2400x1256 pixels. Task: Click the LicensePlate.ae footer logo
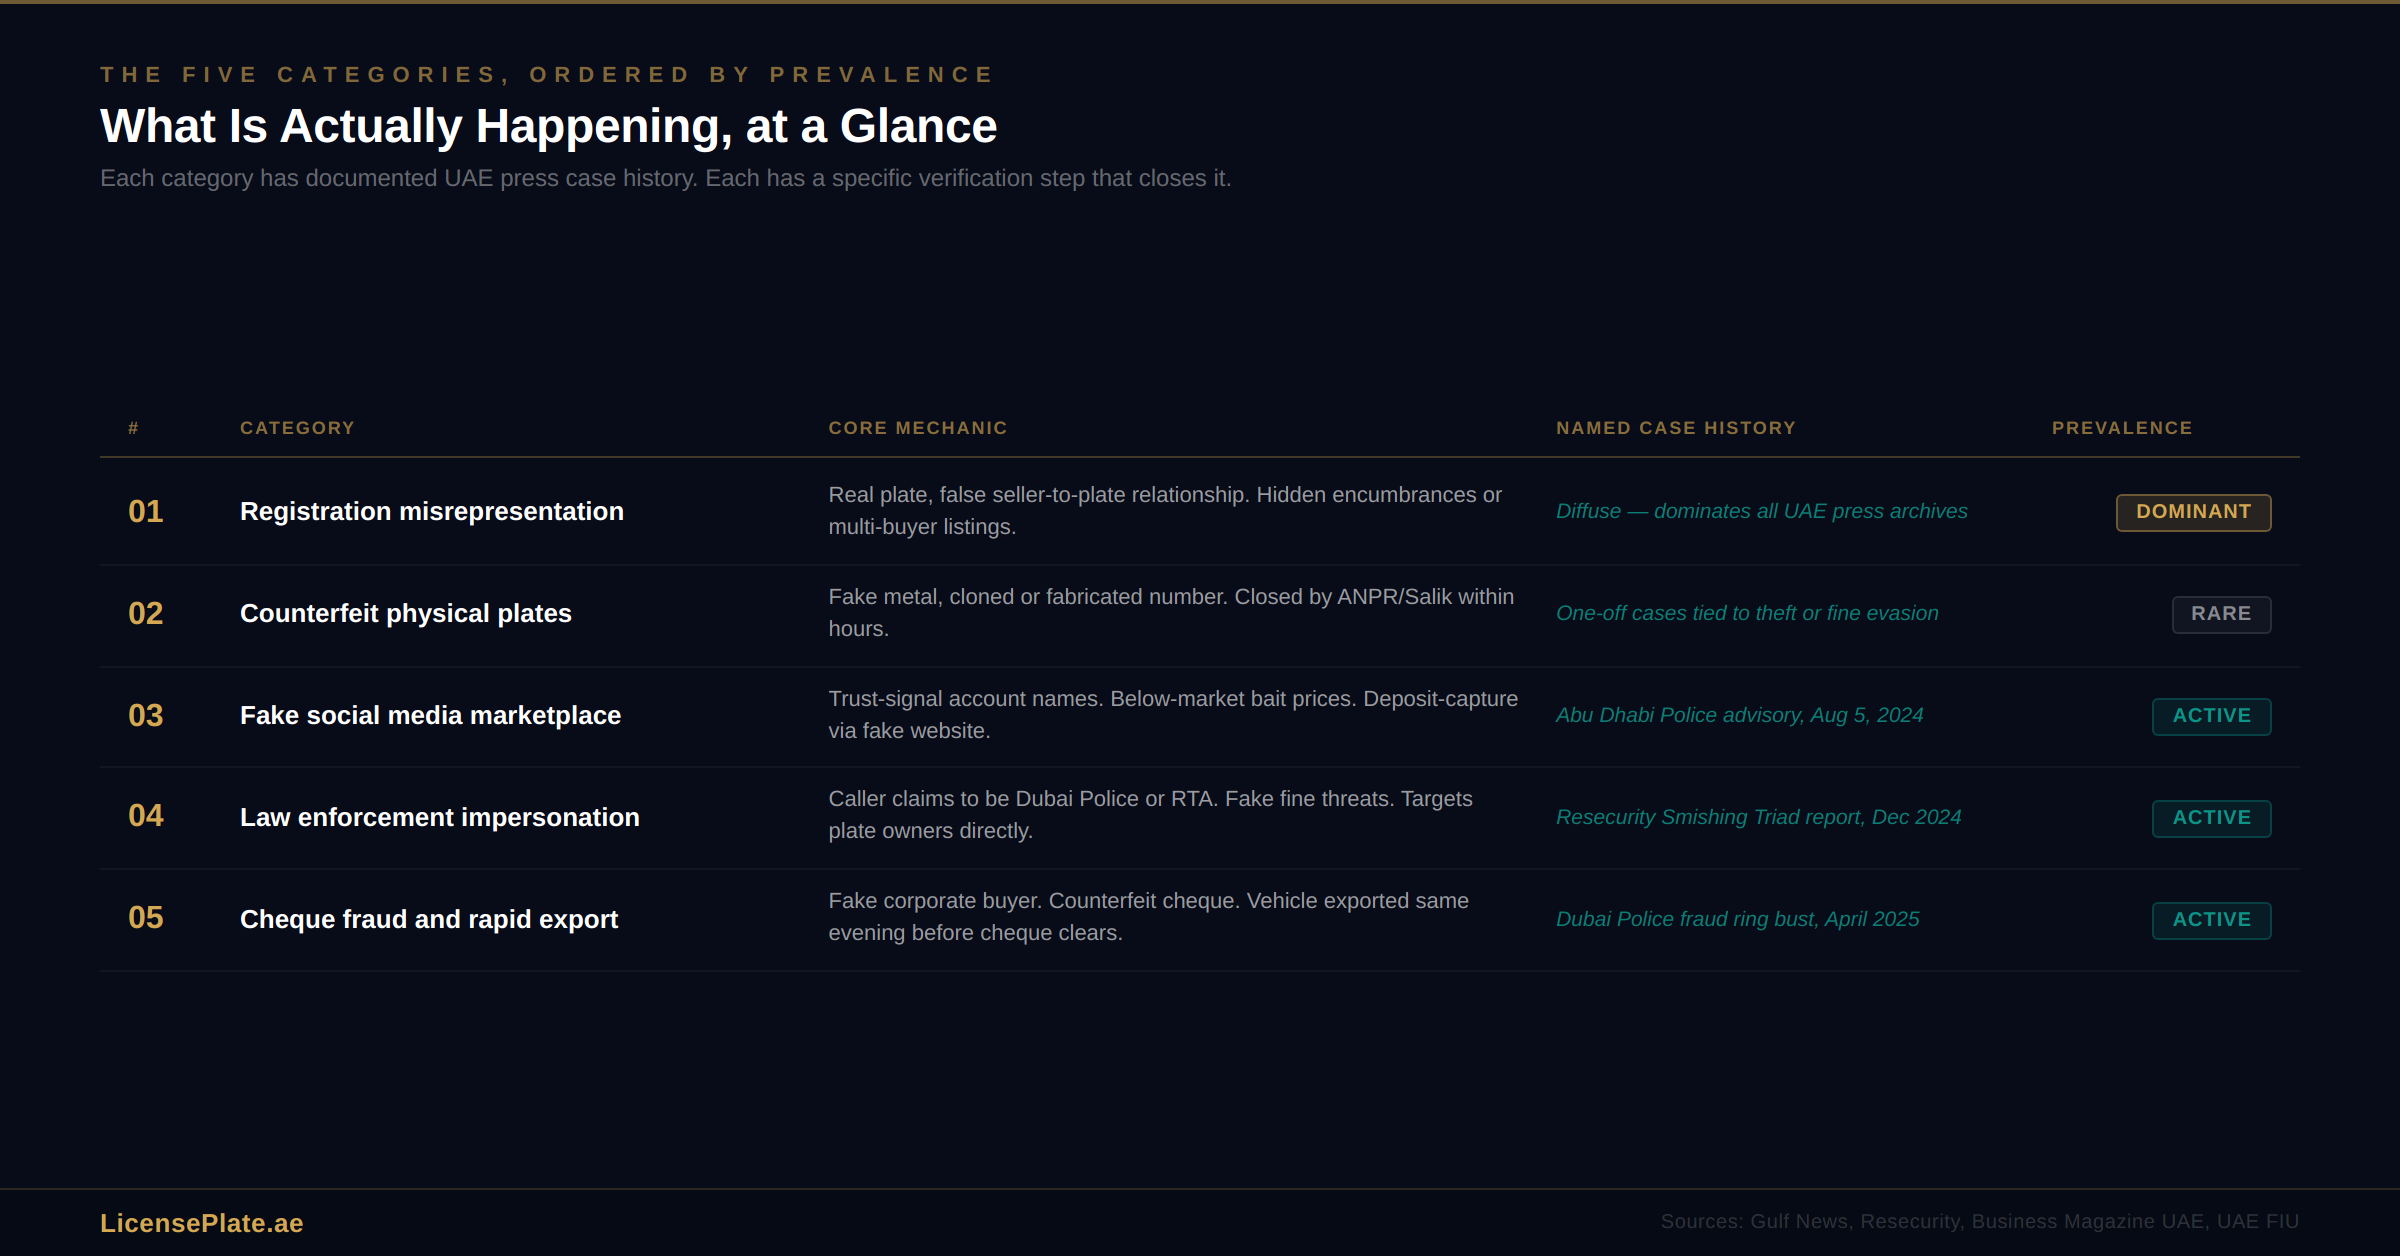201,1223
